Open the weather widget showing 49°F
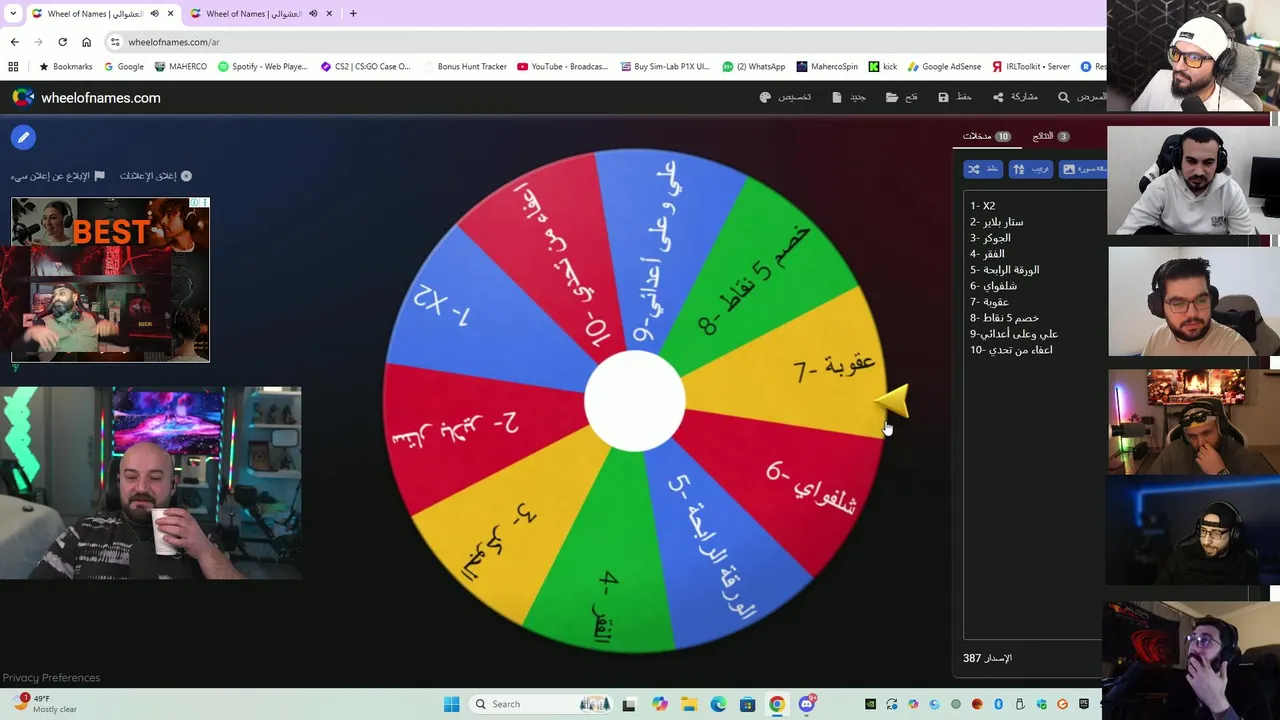 (45, 704)
